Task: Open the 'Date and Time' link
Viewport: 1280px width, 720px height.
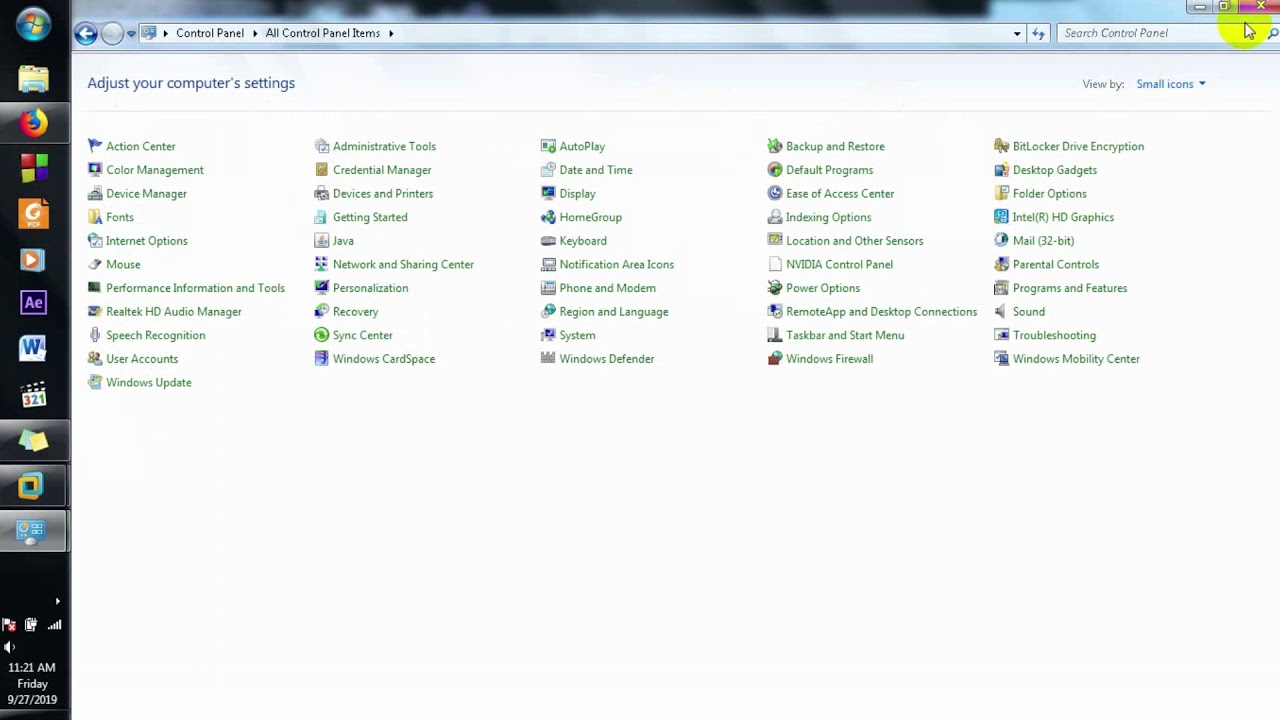Action: (596, 170)
